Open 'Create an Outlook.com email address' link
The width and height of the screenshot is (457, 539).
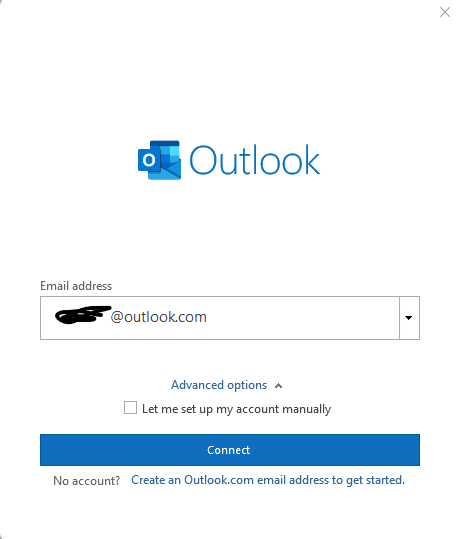click(x=268, y=480)
